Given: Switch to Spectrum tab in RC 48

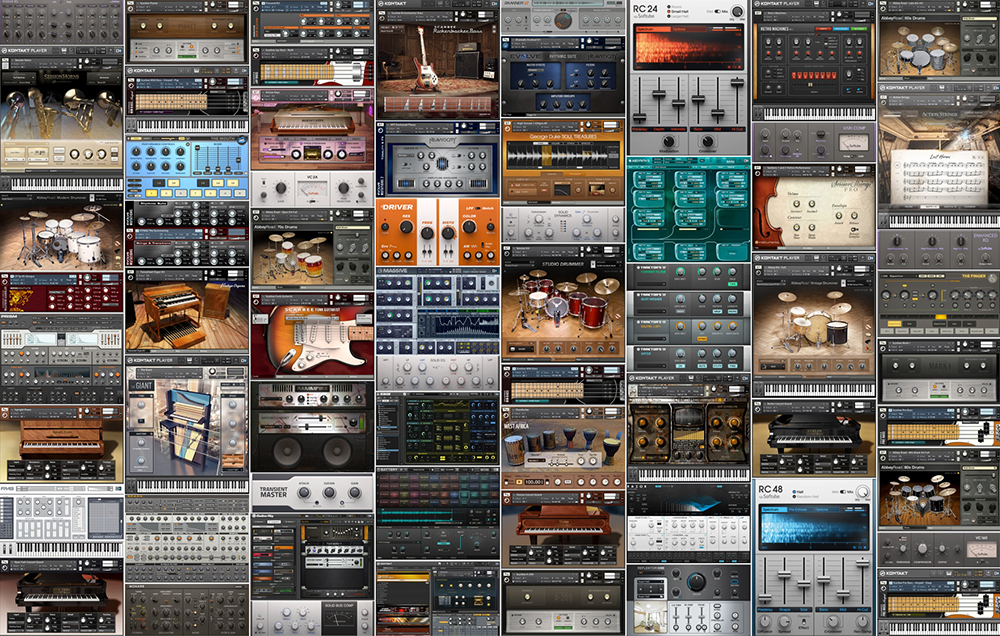Looking at the screenshot, I should tap(772, 509).
